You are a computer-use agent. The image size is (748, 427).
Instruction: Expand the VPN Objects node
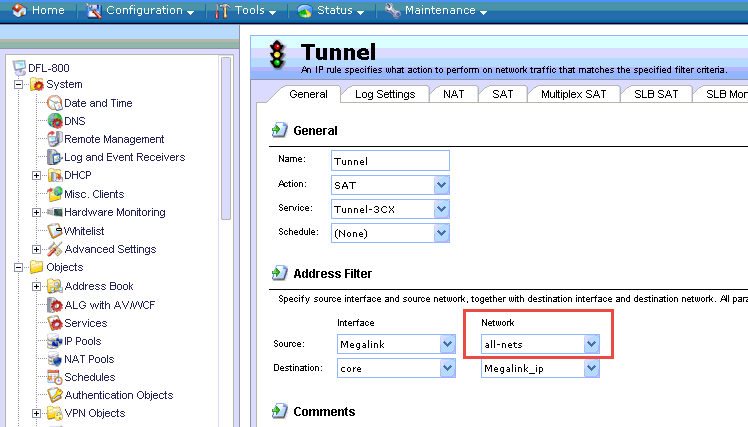(36, 413)
